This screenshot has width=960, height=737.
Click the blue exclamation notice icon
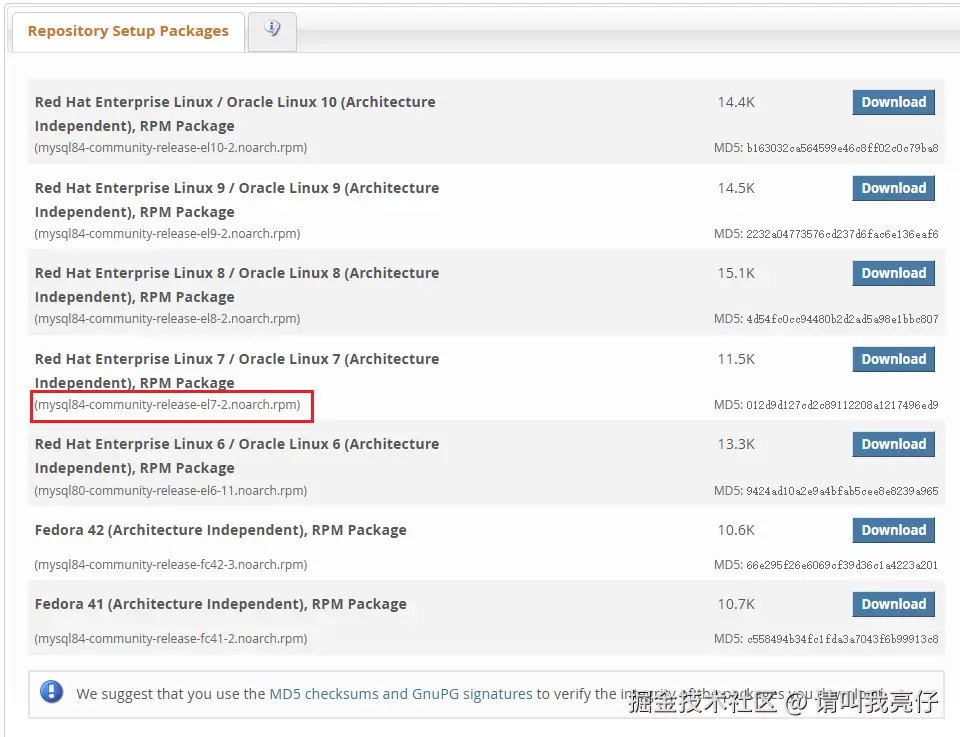(51, 692)
